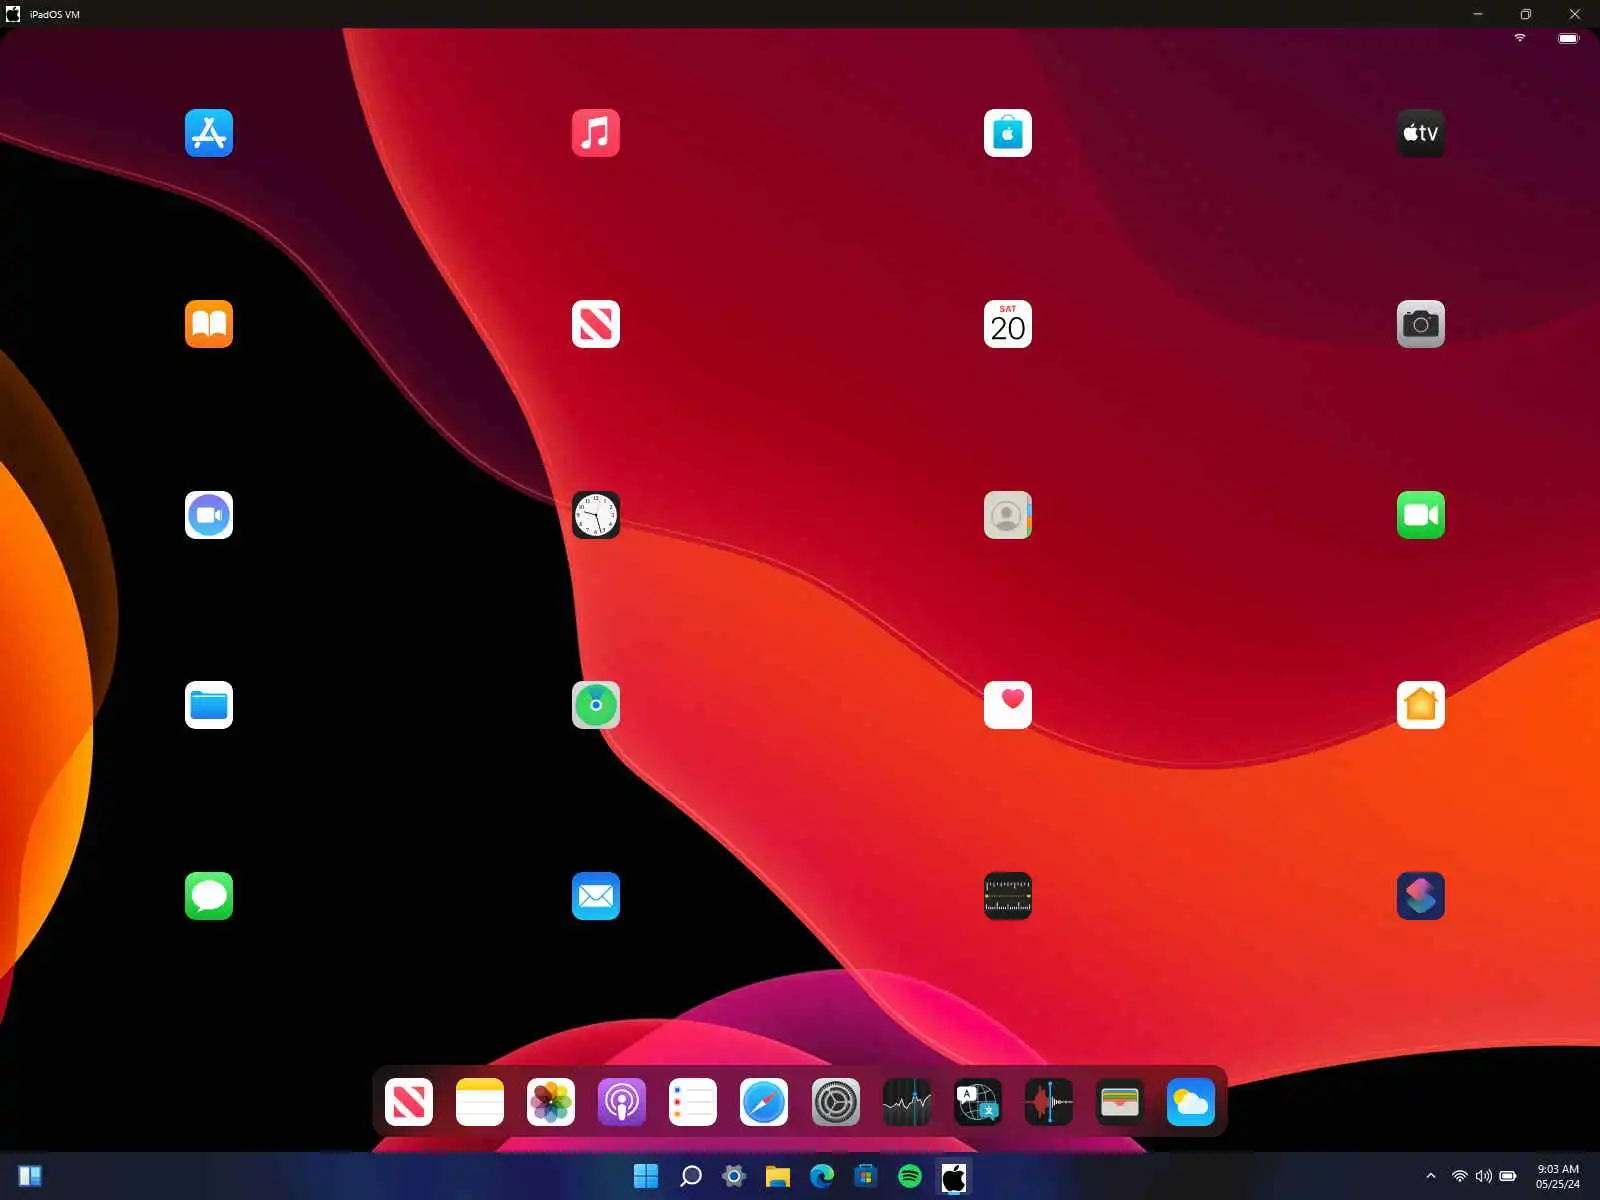This screenshot has height=1200, width=1600.
Task: Open the Windows Widgets panel
Action: 30,1176
